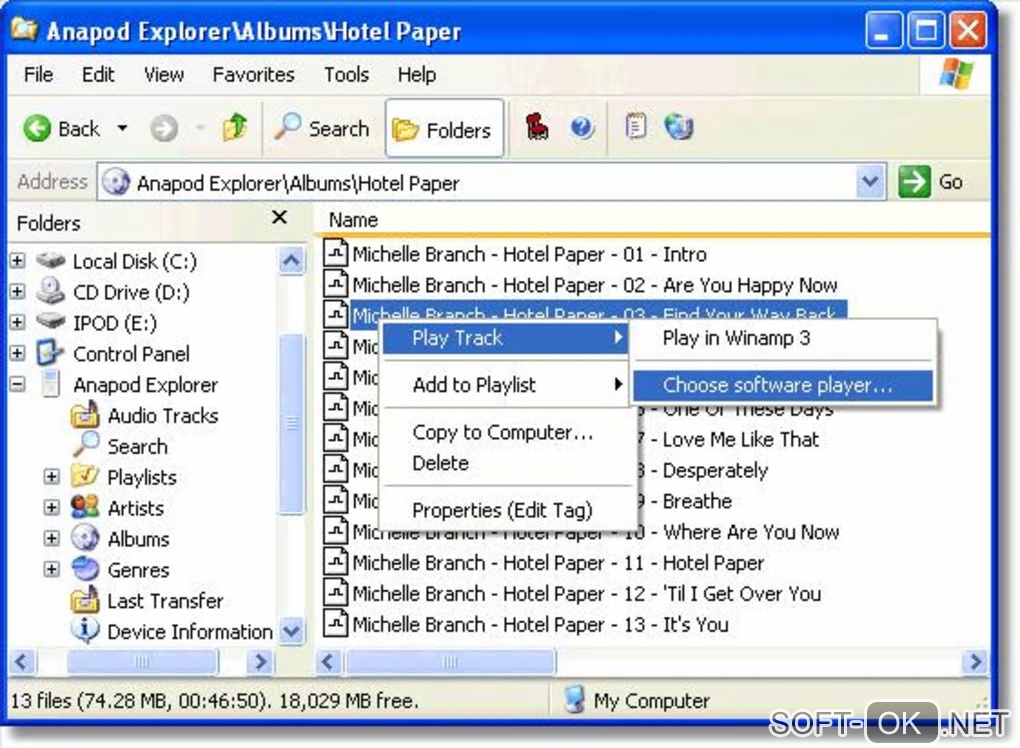This screenshot has width=1020, height=748.
Task: Open the Edit menu
Action: [x=98, y=75]
